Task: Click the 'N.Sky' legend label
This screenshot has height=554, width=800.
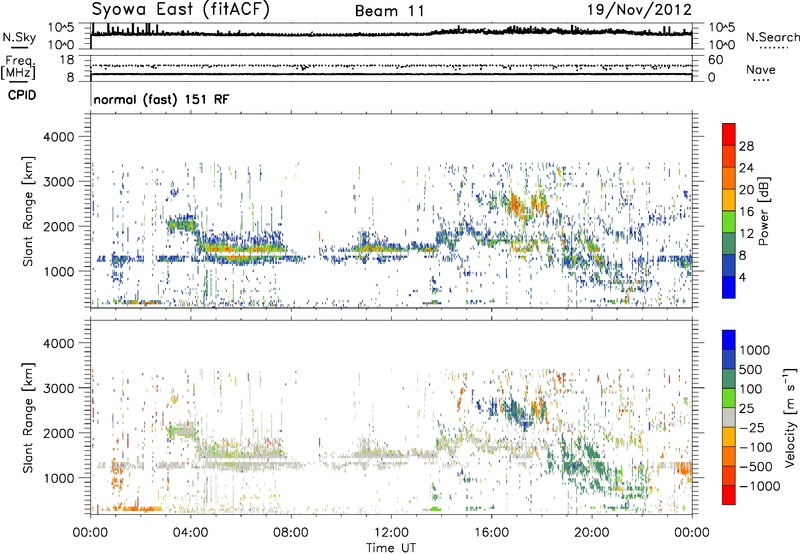Action: [19, 37]
